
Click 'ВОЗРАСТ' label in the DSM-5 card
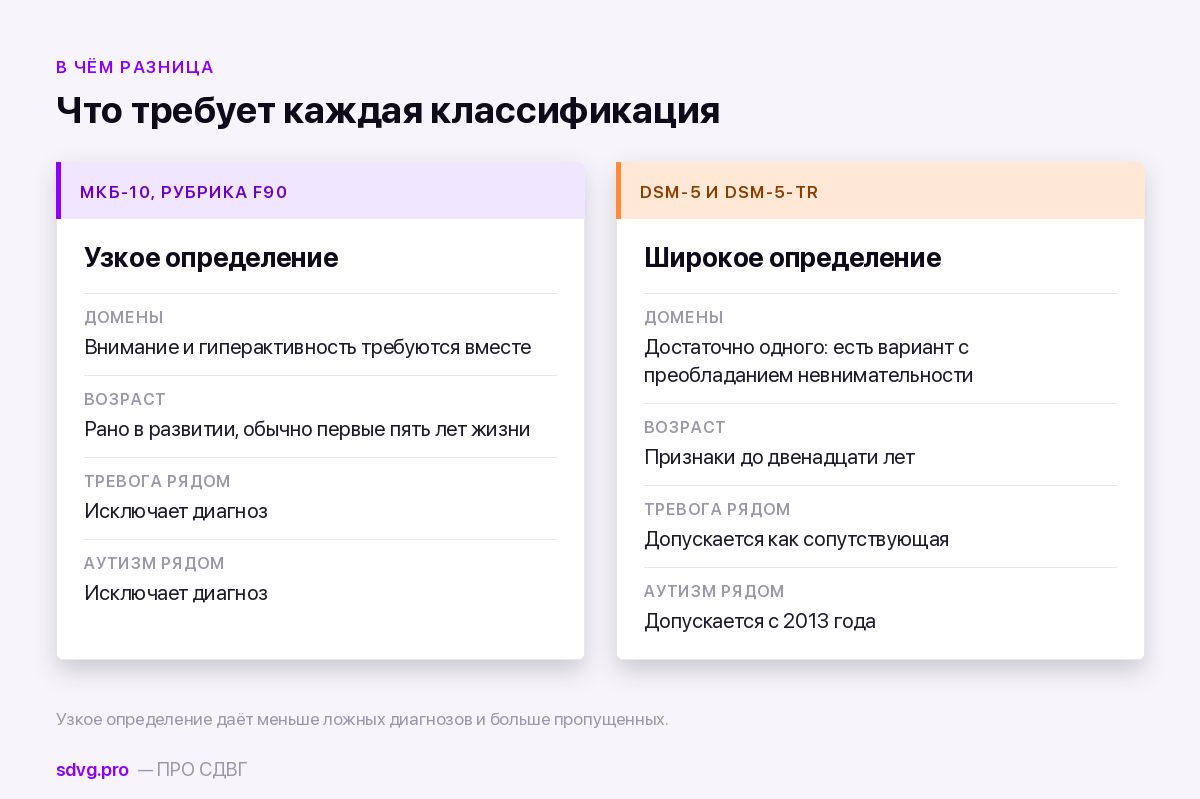[685, 427]
